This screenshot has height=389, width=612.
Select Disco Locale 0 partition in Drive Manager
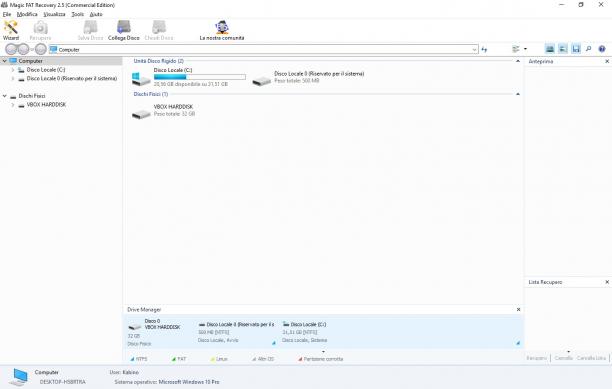237,332
